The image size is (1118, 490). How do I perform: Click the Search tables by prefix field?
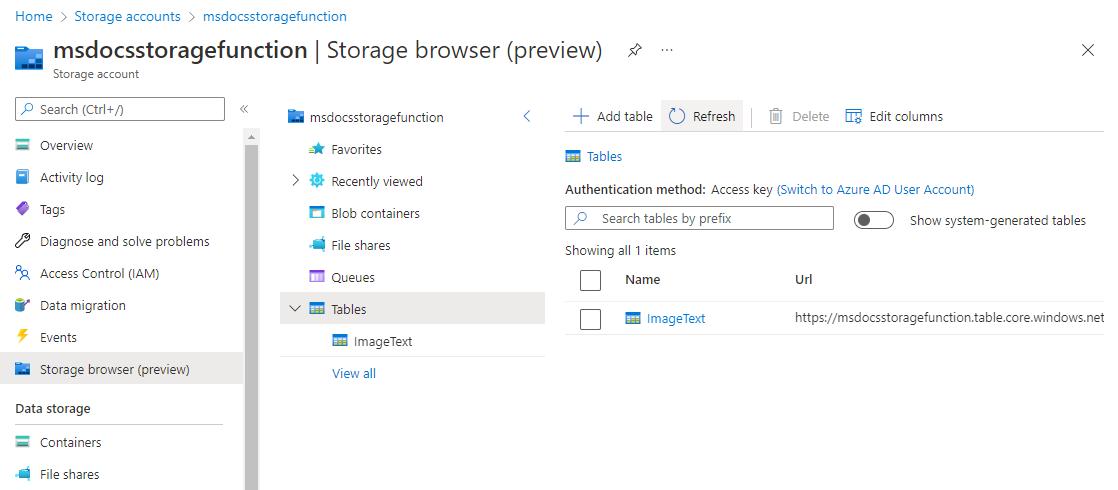710,218
